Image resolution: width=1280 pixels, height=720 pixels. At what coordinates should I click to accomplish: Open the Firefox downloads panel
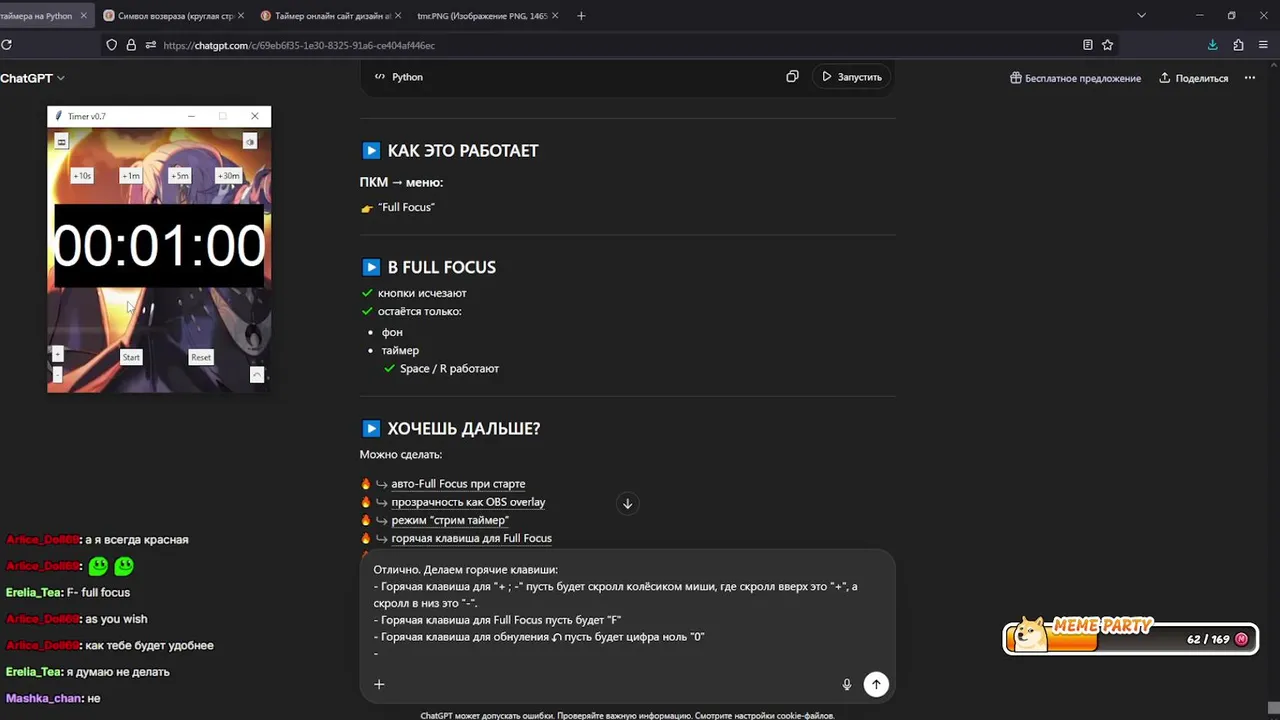tap(1212, 45)
